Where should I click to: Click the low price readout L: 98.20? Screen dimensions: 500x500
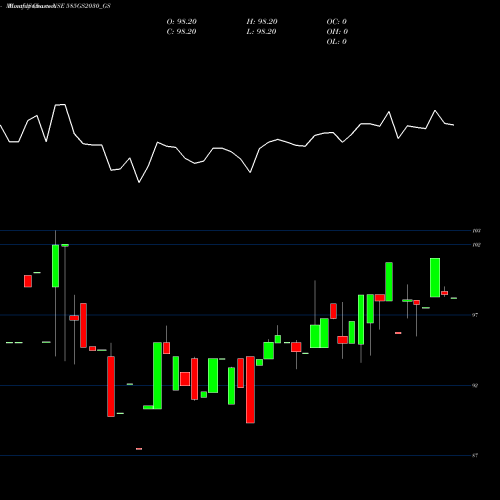[x=261, y=32]
